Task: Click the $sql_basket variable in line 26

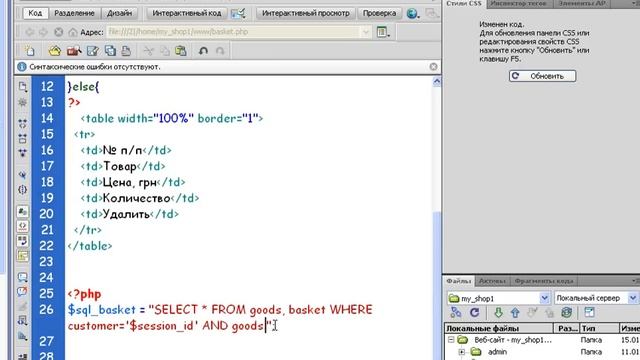Action: pos(101,310)
